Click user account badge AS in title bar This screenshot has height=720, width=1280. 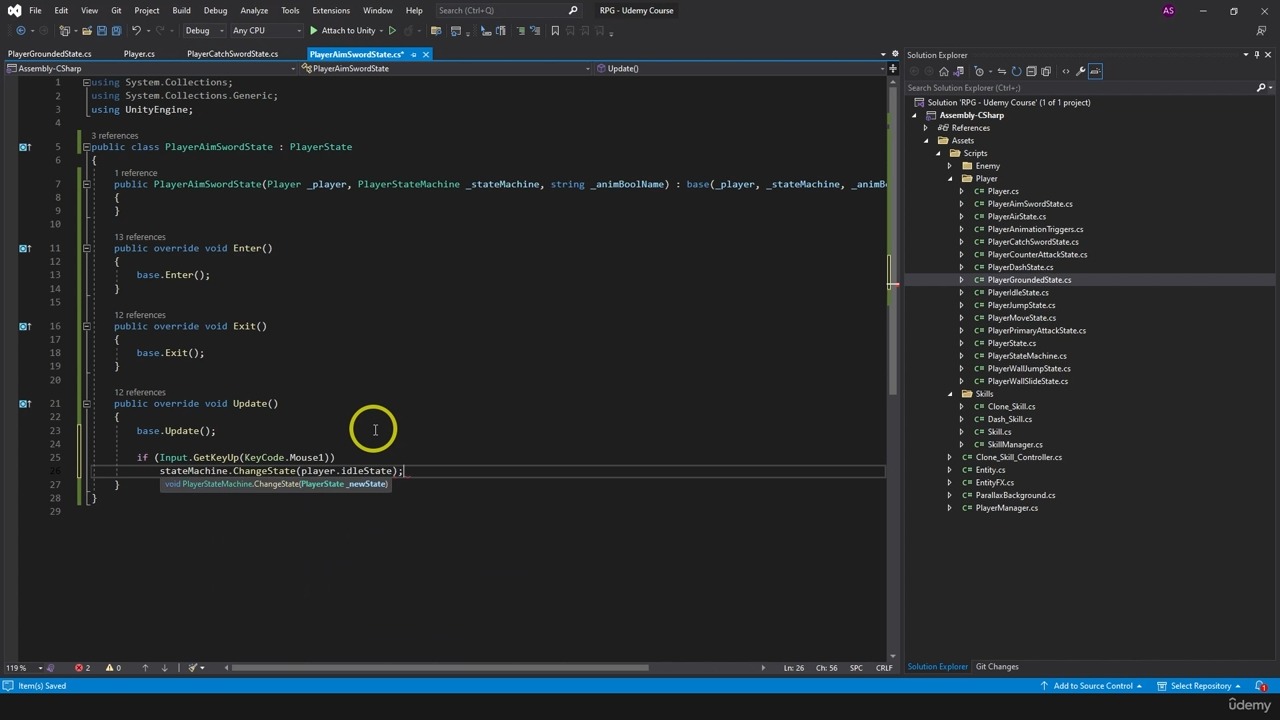click(x=1168, y=11)
